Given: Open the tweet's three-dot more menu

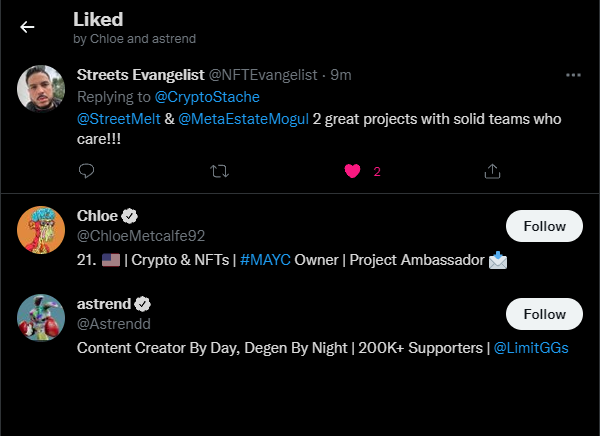Looking at the screenshot, I should point(573,75).
